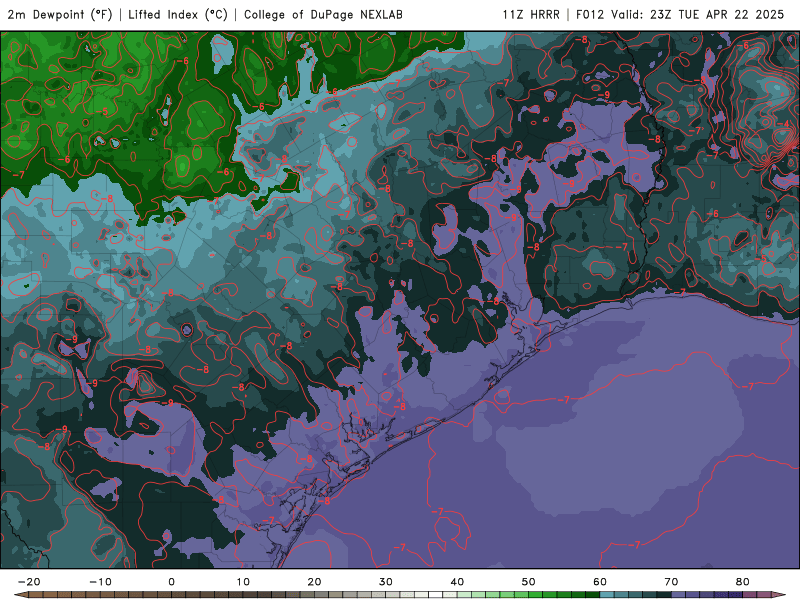
Task: Click the left arrow end of the color bar
Action: pos(21,595)
